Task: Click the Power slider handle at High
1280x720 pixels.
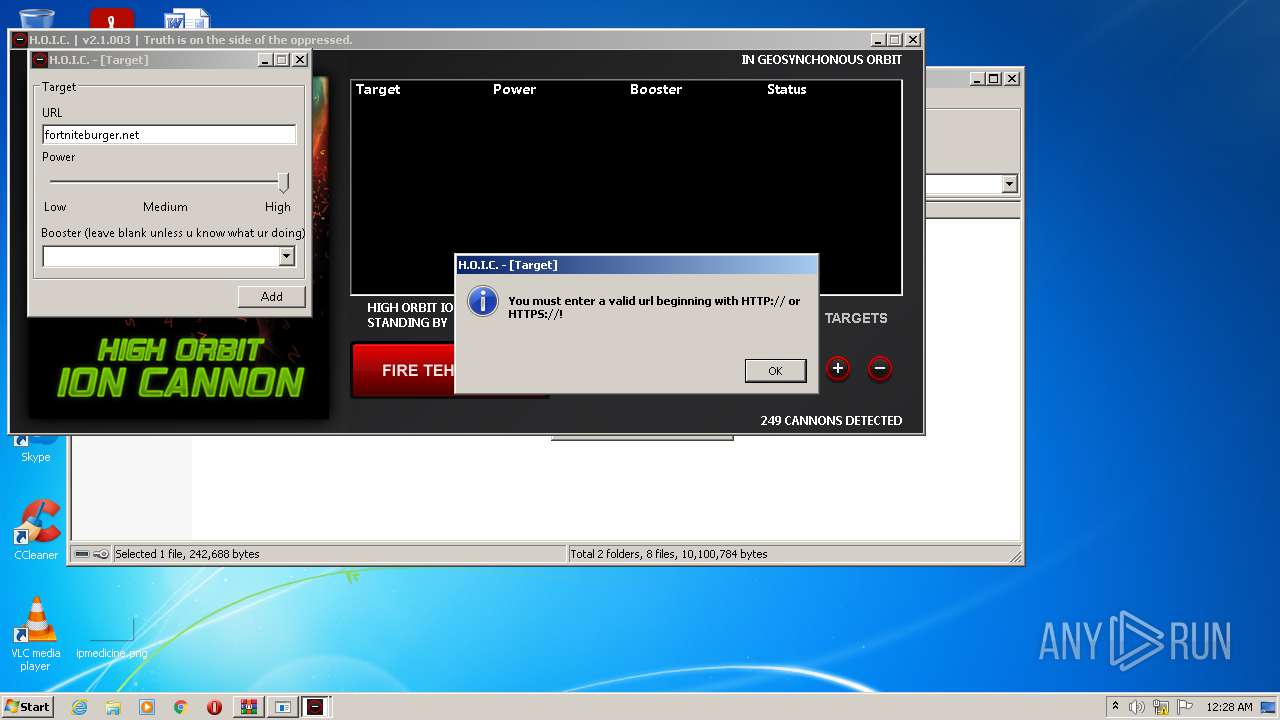Action: 283,182
